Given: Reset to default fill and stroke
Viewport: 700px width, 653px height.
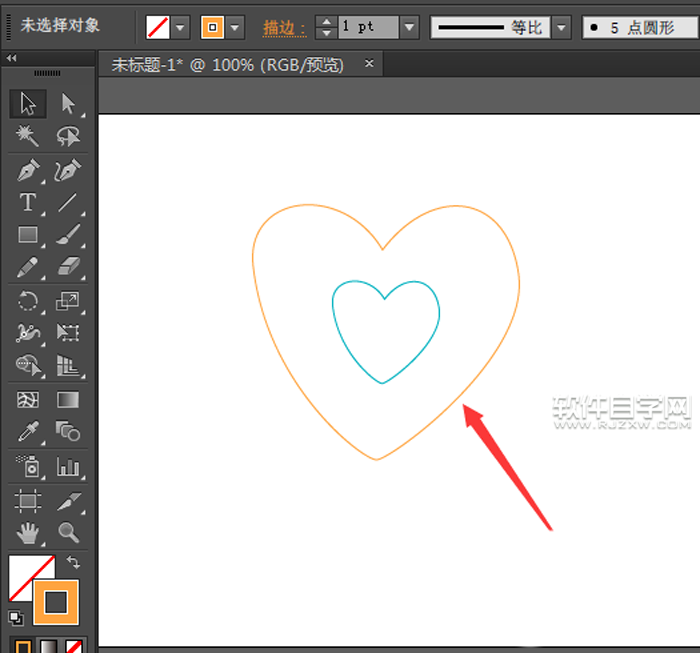Looking at the screenshot, I should (15, 618).
